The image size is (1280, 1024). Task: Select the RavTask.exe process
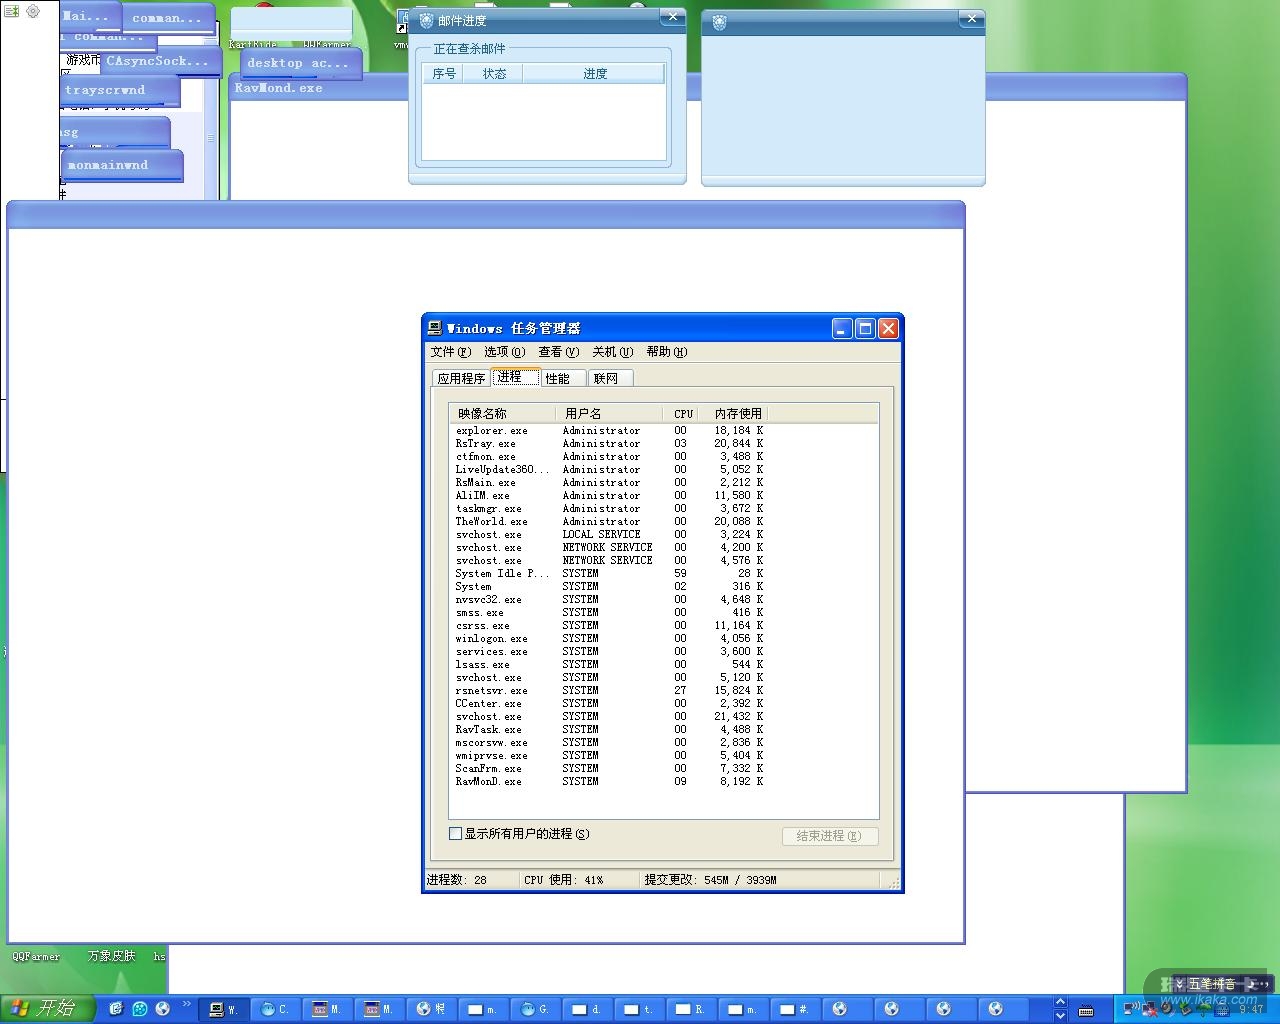coord(610,730)
